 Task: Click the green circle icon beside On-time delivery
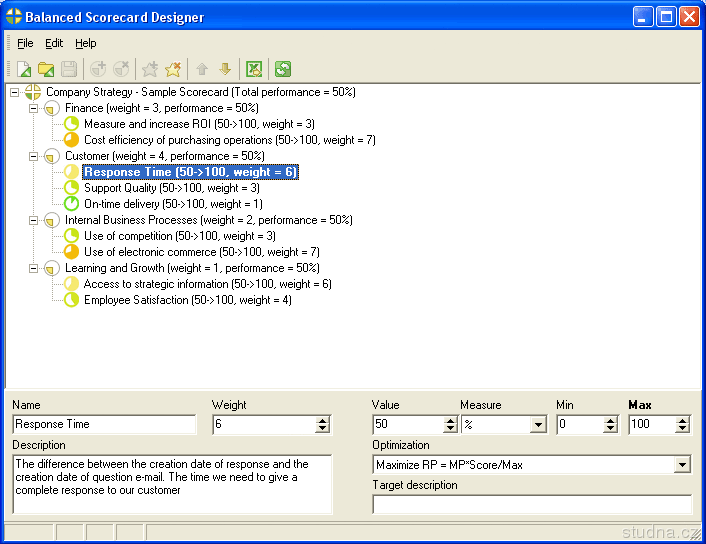pos(71,204)
